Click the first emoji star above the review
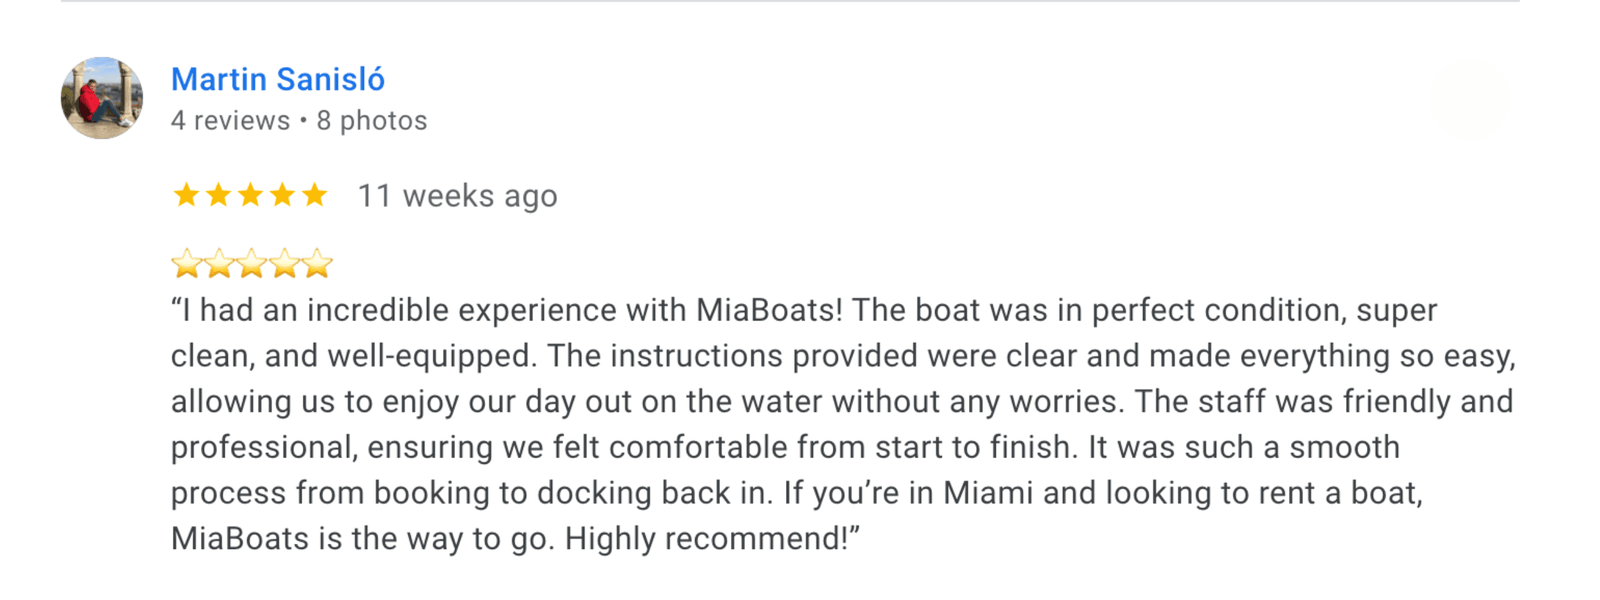Screen dimensions: 1600x600 tap(187, 264)
